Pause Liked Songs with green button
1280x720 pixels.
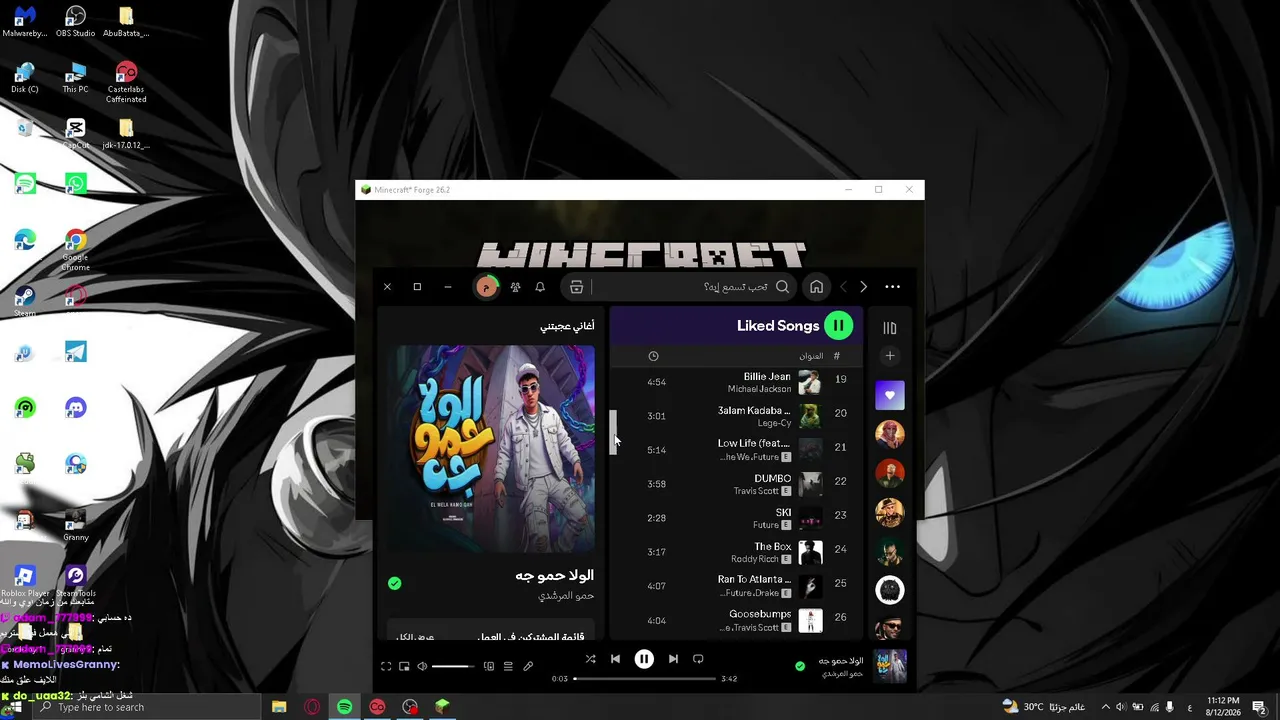coord(838,326)
